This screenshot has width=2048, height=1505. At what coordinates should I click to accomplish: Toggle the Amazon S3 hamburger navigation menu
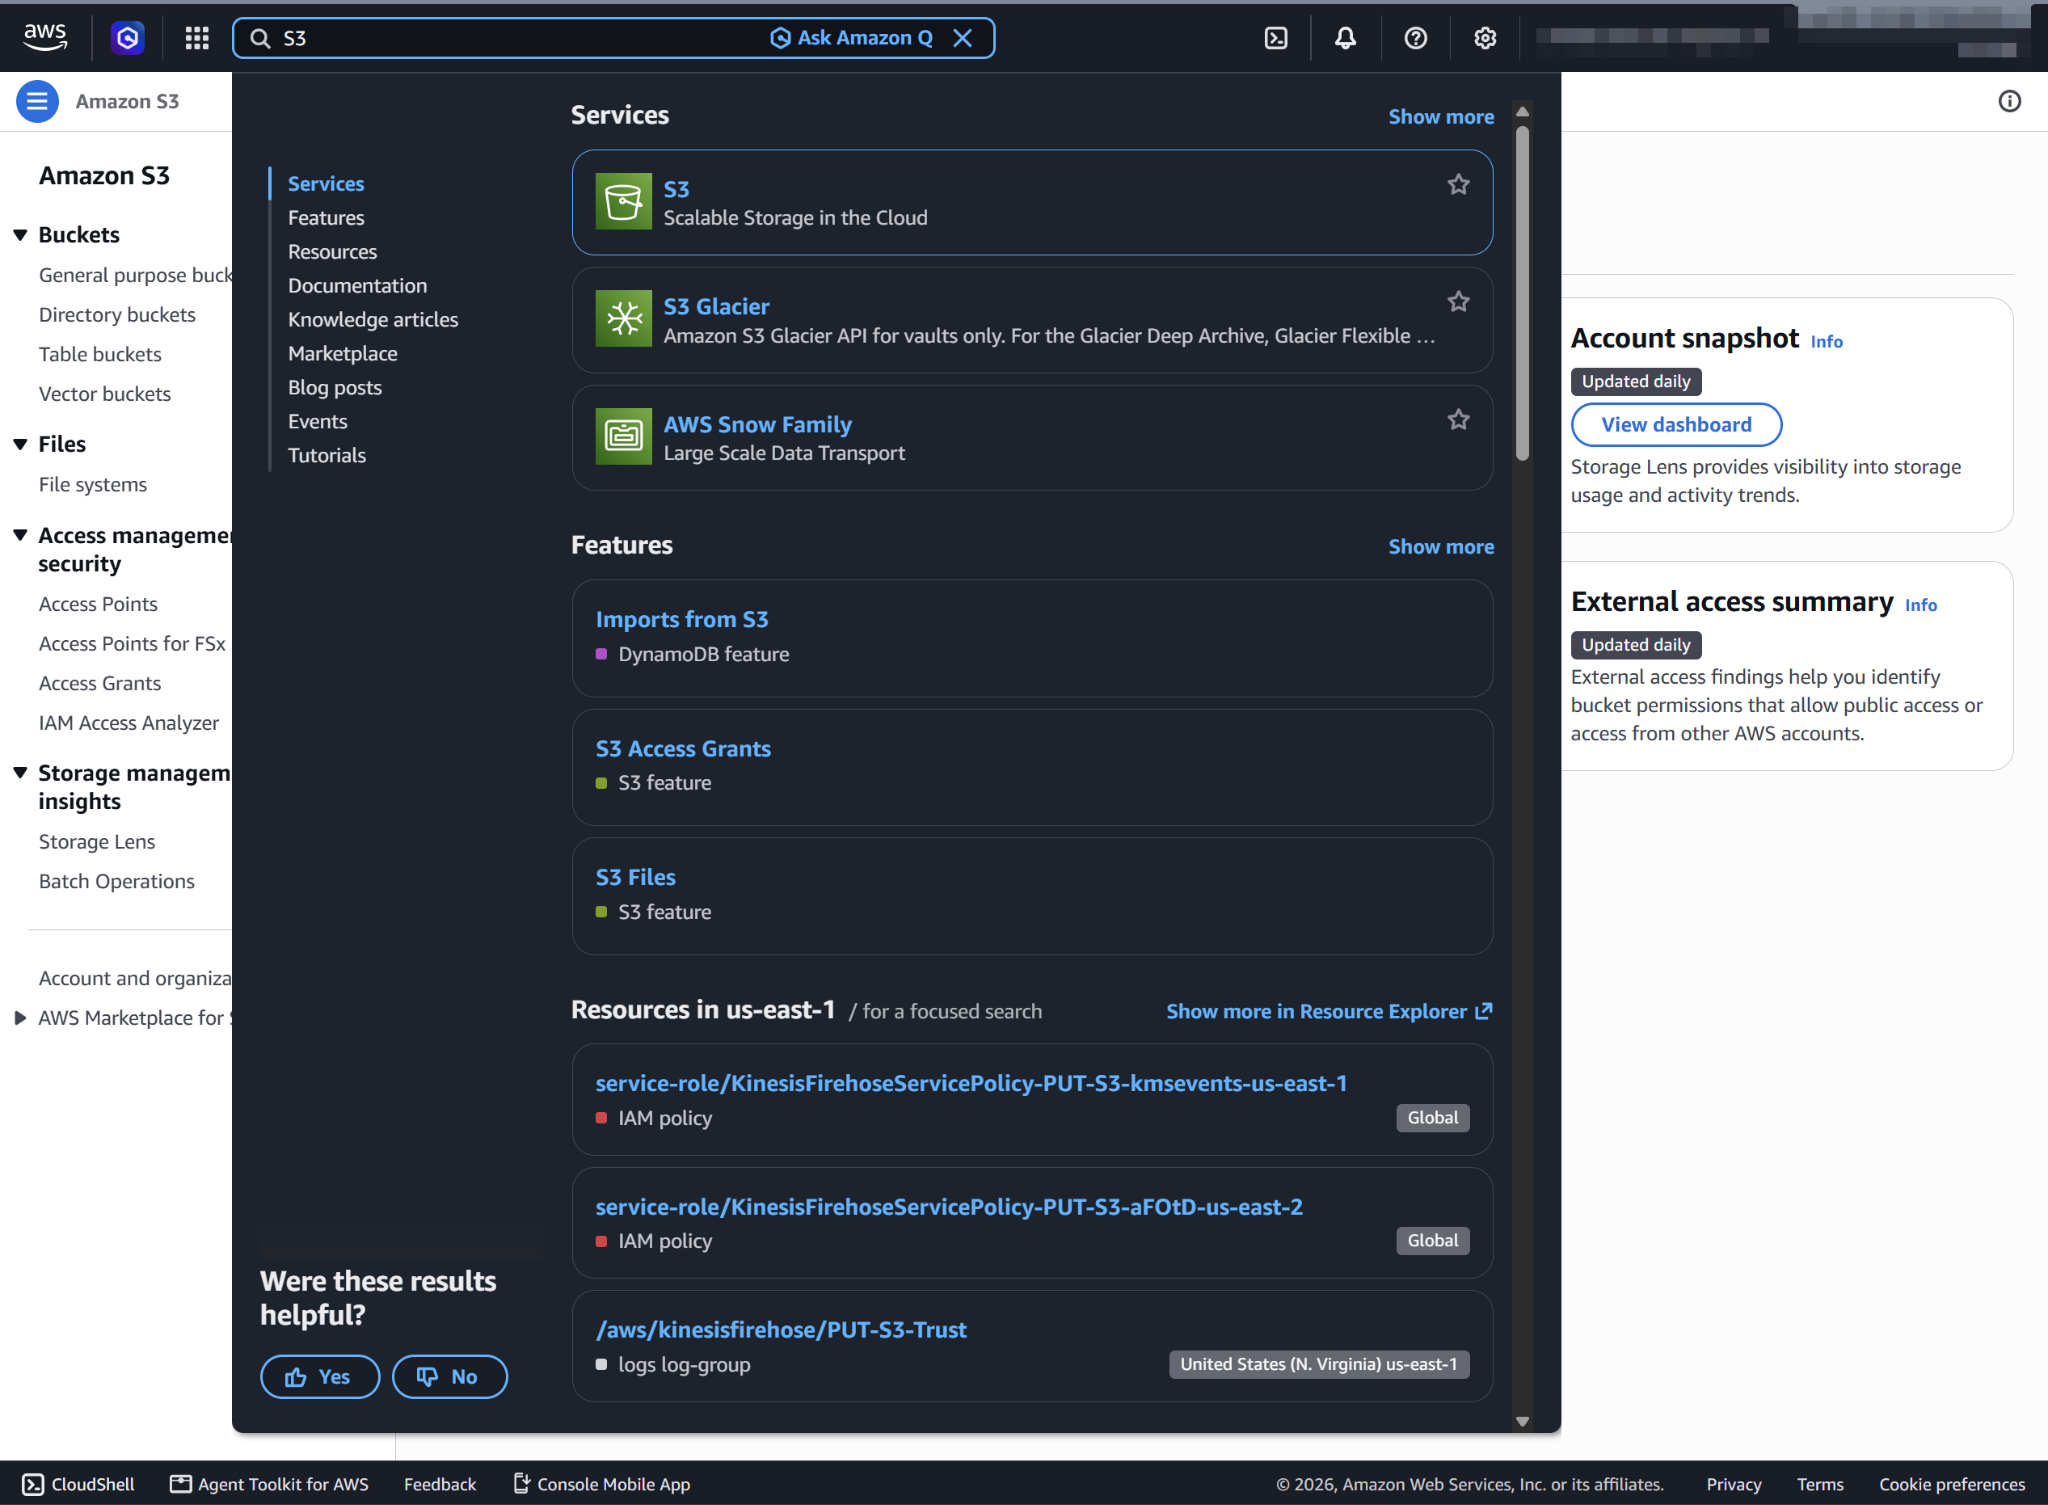coord(37,101)
